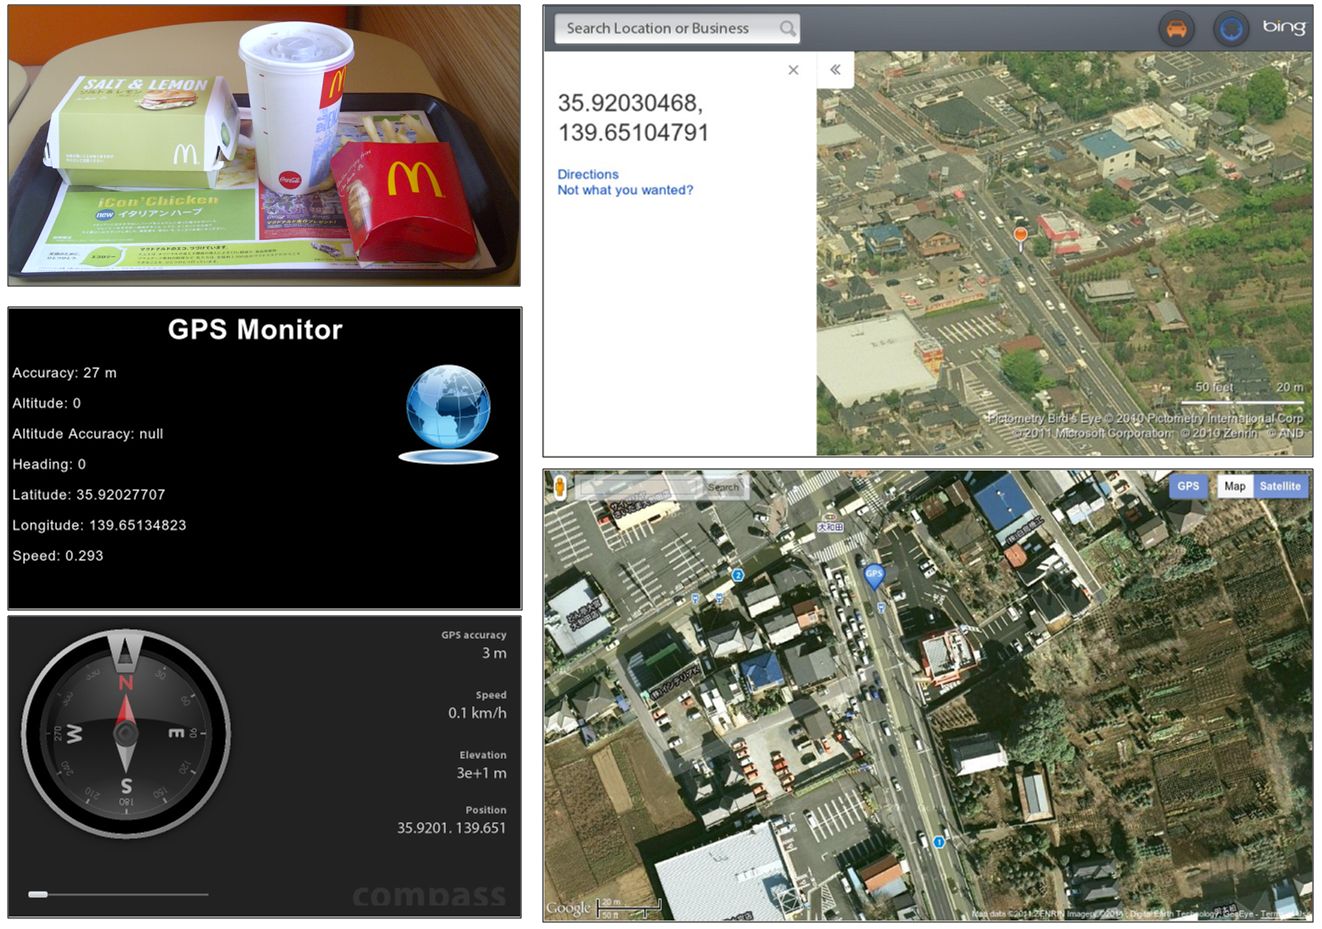Select the GPS Monitor title

click(x=255, y=329)
